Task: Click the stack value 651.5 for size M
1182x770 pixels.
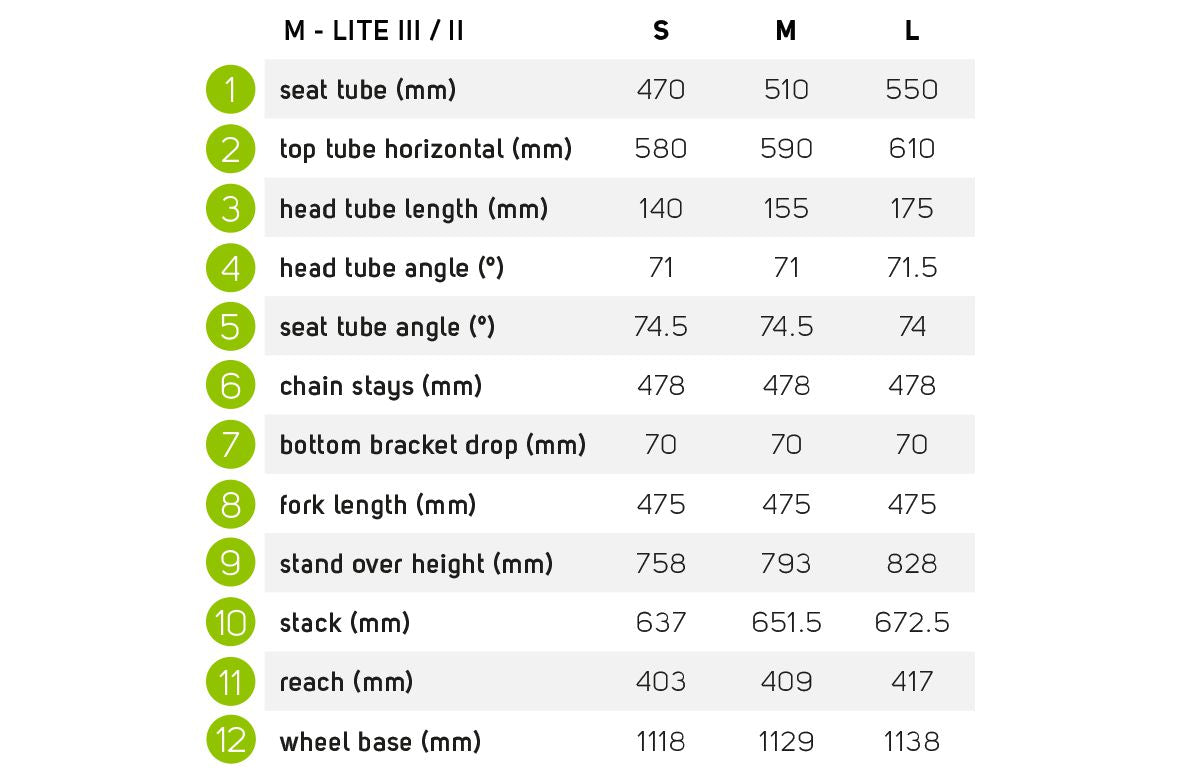Action: [786, 623]
